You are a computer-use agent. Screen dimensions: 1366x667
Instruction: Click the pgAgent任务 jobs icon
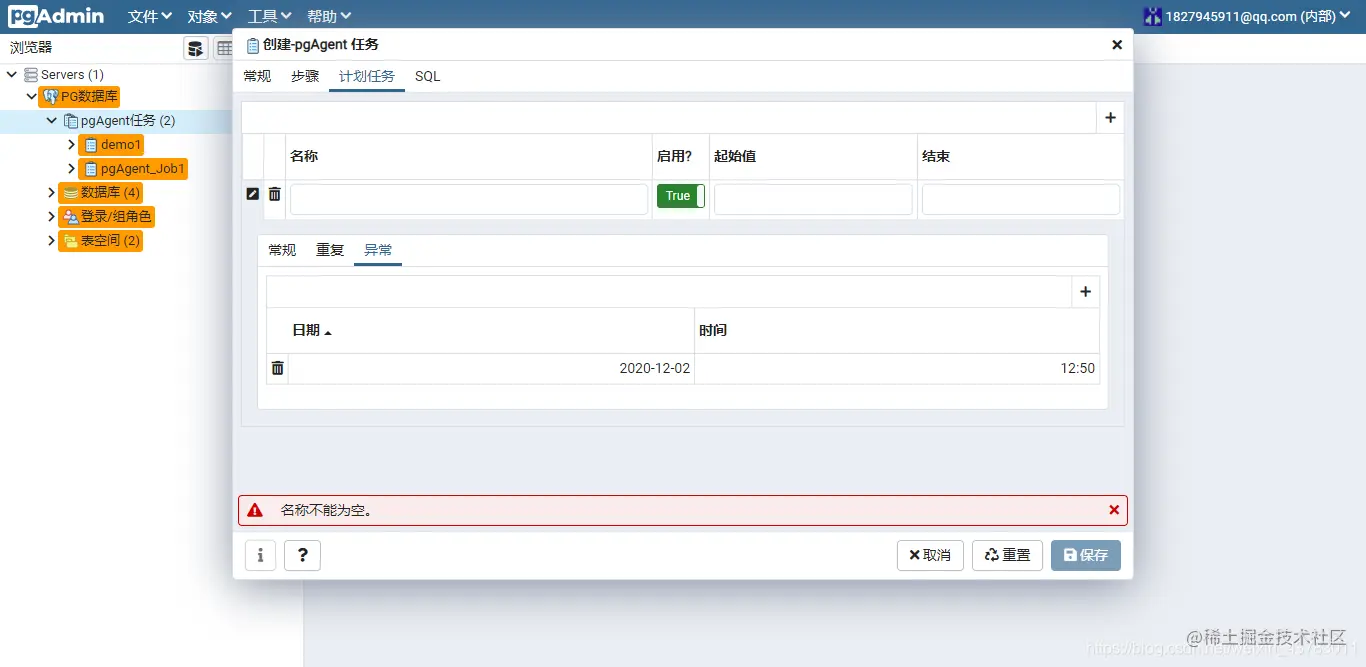70,121
